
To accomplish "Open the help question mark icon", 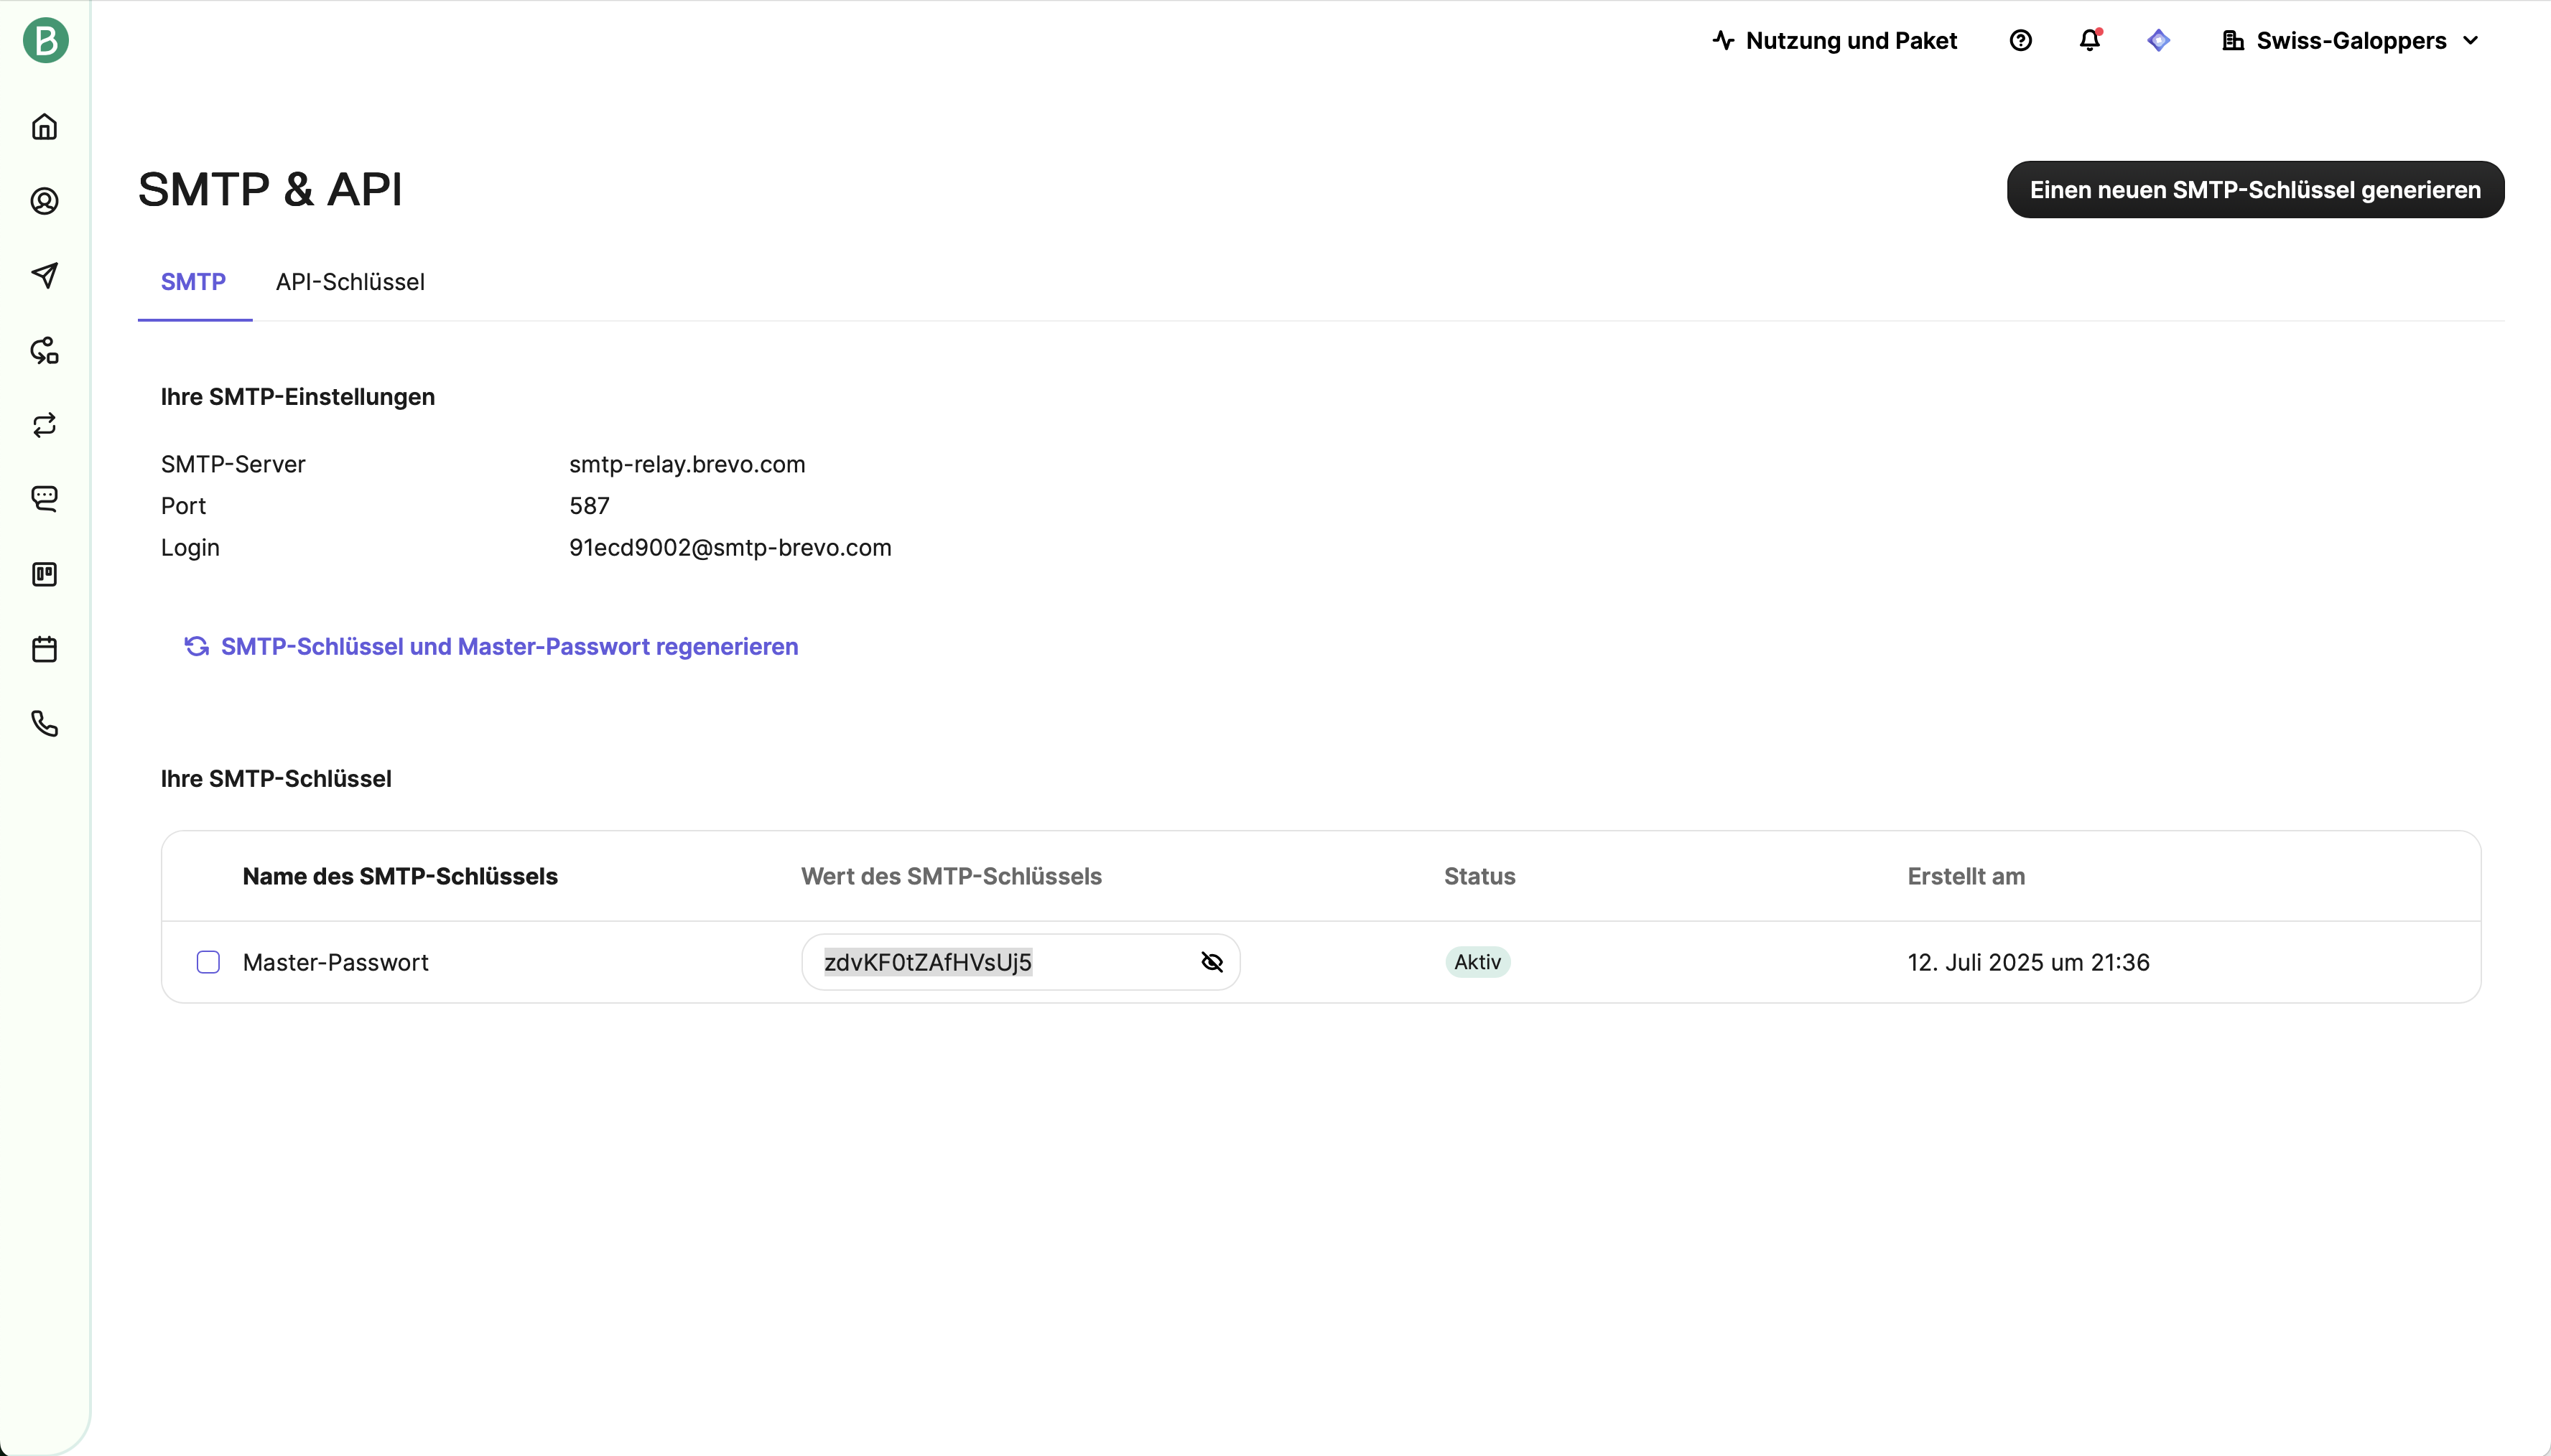I will [x=2020, y=41].
